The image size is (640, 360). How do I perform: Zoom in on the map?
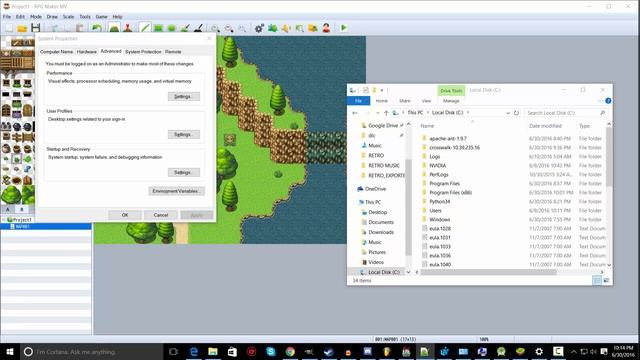[x=215, y=28]
